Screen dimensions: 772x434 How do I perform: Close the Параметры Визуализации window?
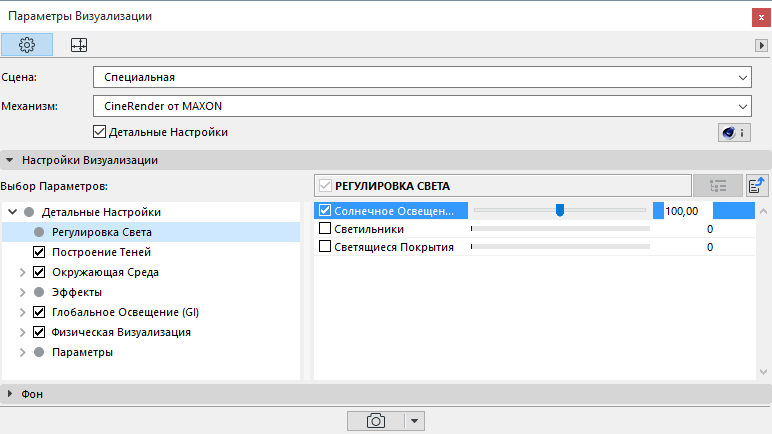[x=761, y=17]
